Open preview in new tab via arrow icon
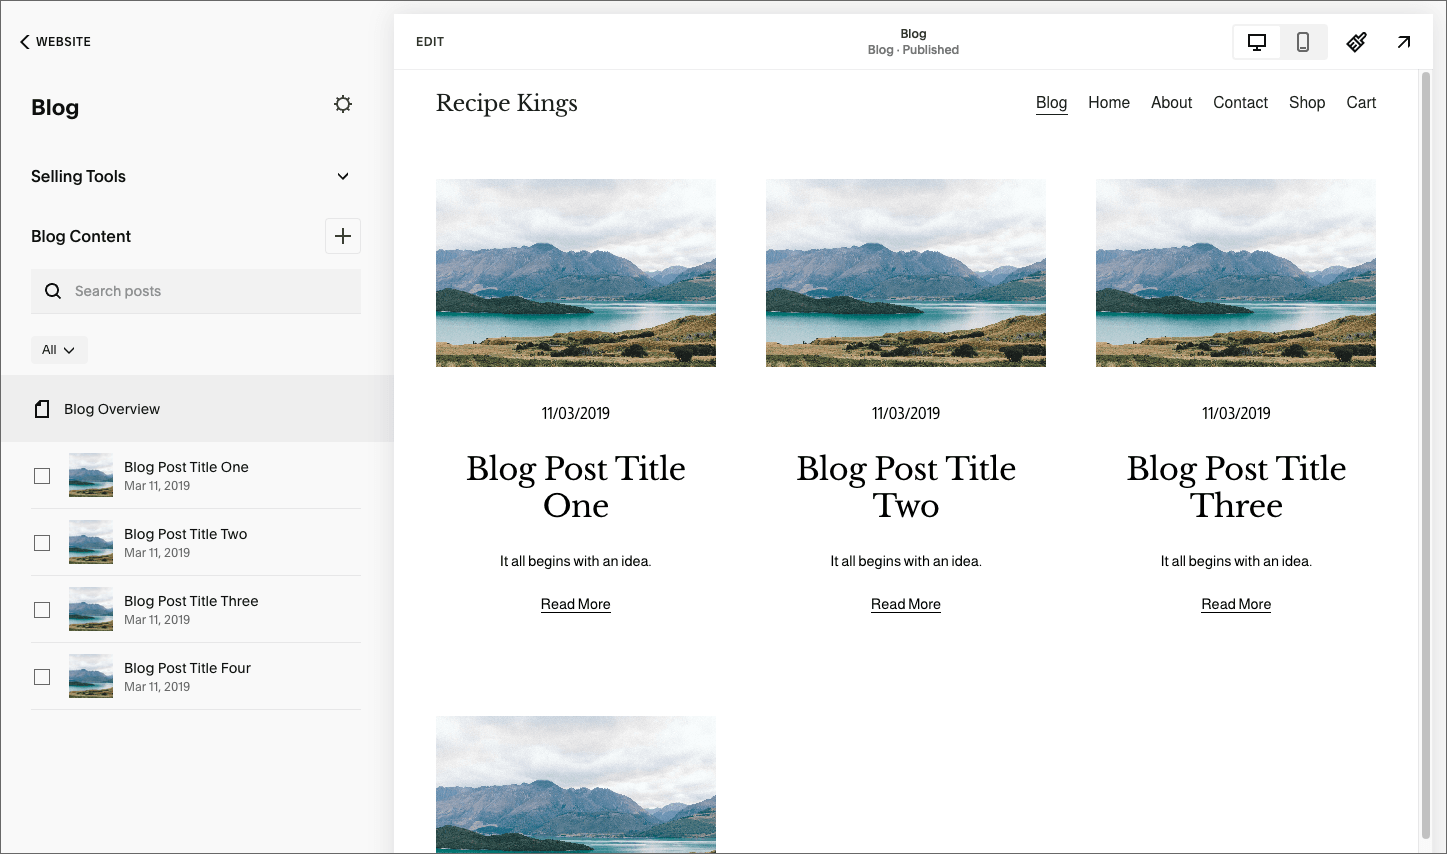The image size is (1447, 854). [1404, 42]
